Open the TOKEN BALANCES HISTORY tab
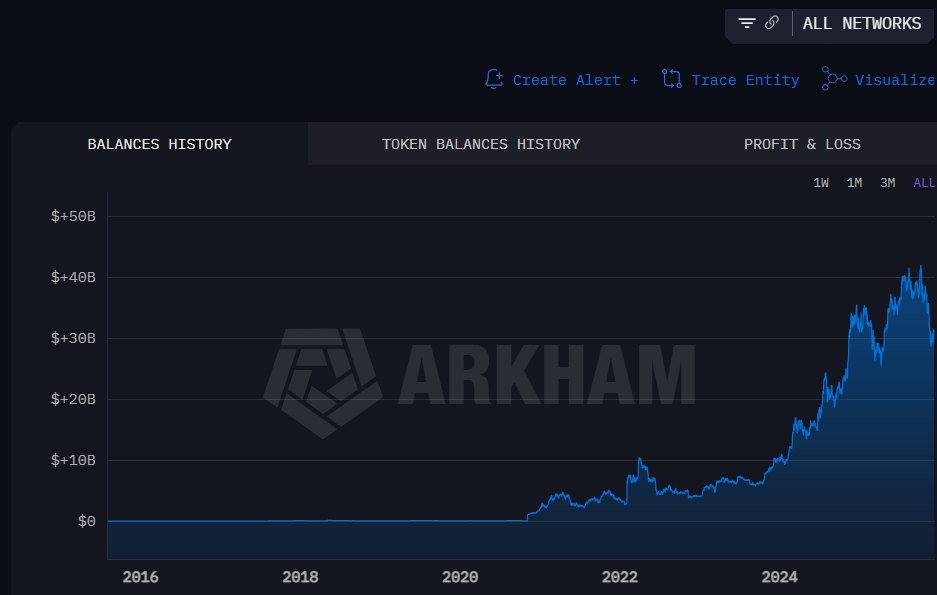Screen dimensions: 937x595 pyautogui.click(x=481, y=144)
